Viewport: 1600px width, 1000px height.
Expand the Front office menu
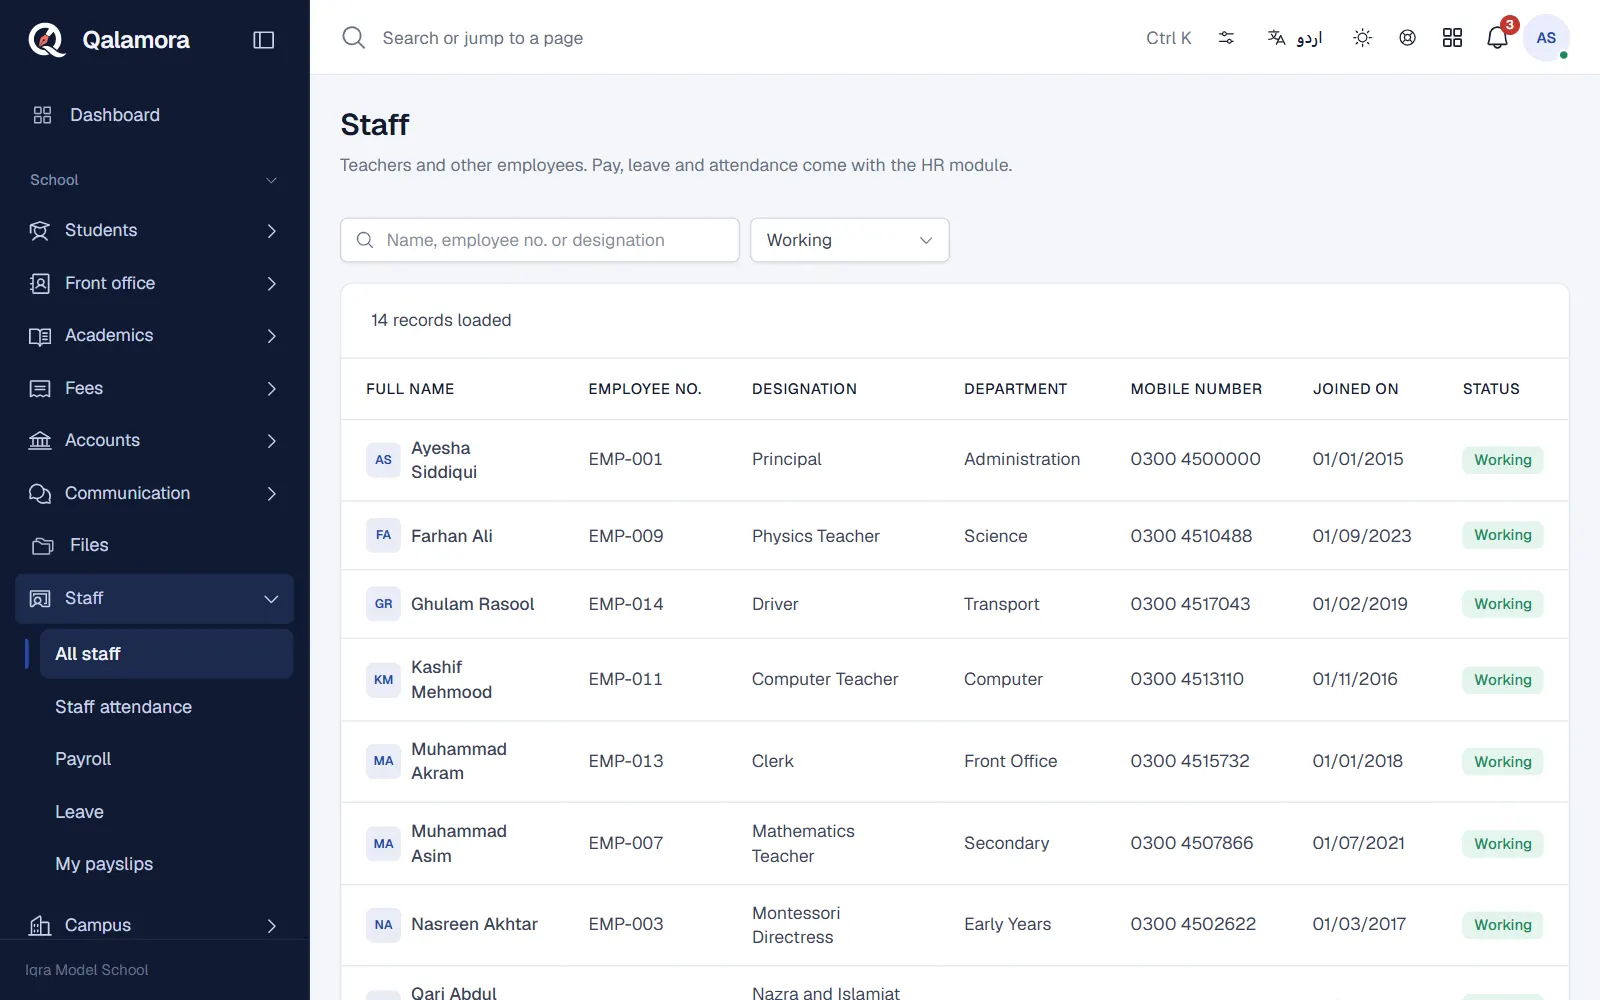point(155,283)
